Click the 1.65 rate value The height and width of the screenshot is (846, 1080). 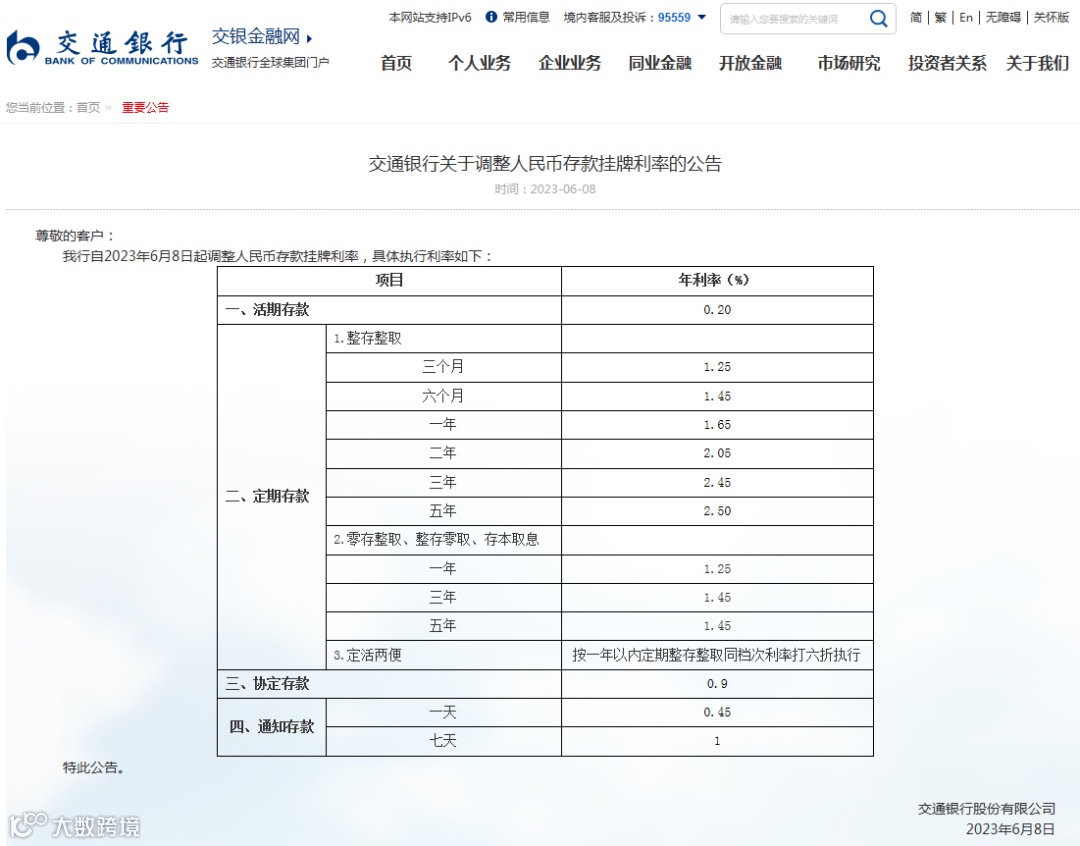coord(717,425)
